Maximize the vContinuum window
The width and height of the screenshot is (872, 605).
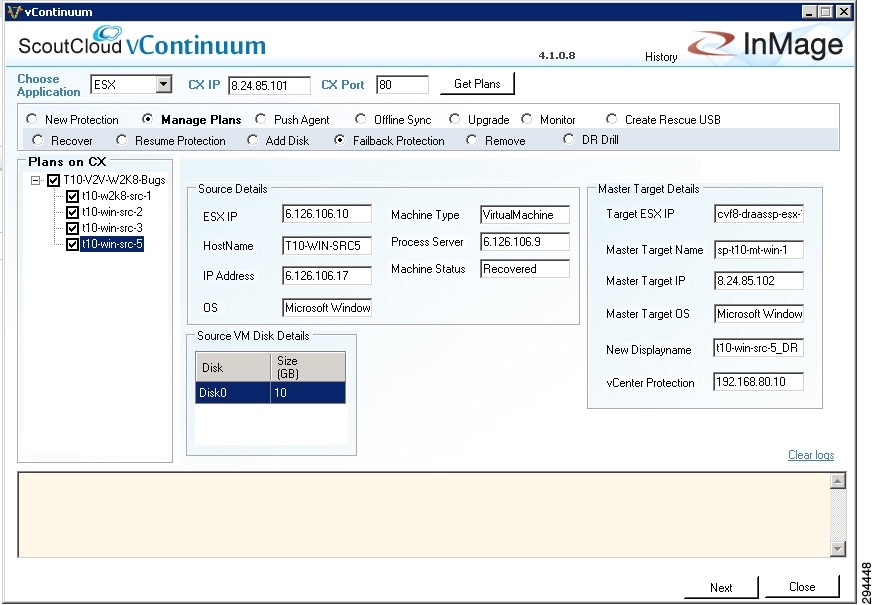pyautogui.click(x=826, y=12)
